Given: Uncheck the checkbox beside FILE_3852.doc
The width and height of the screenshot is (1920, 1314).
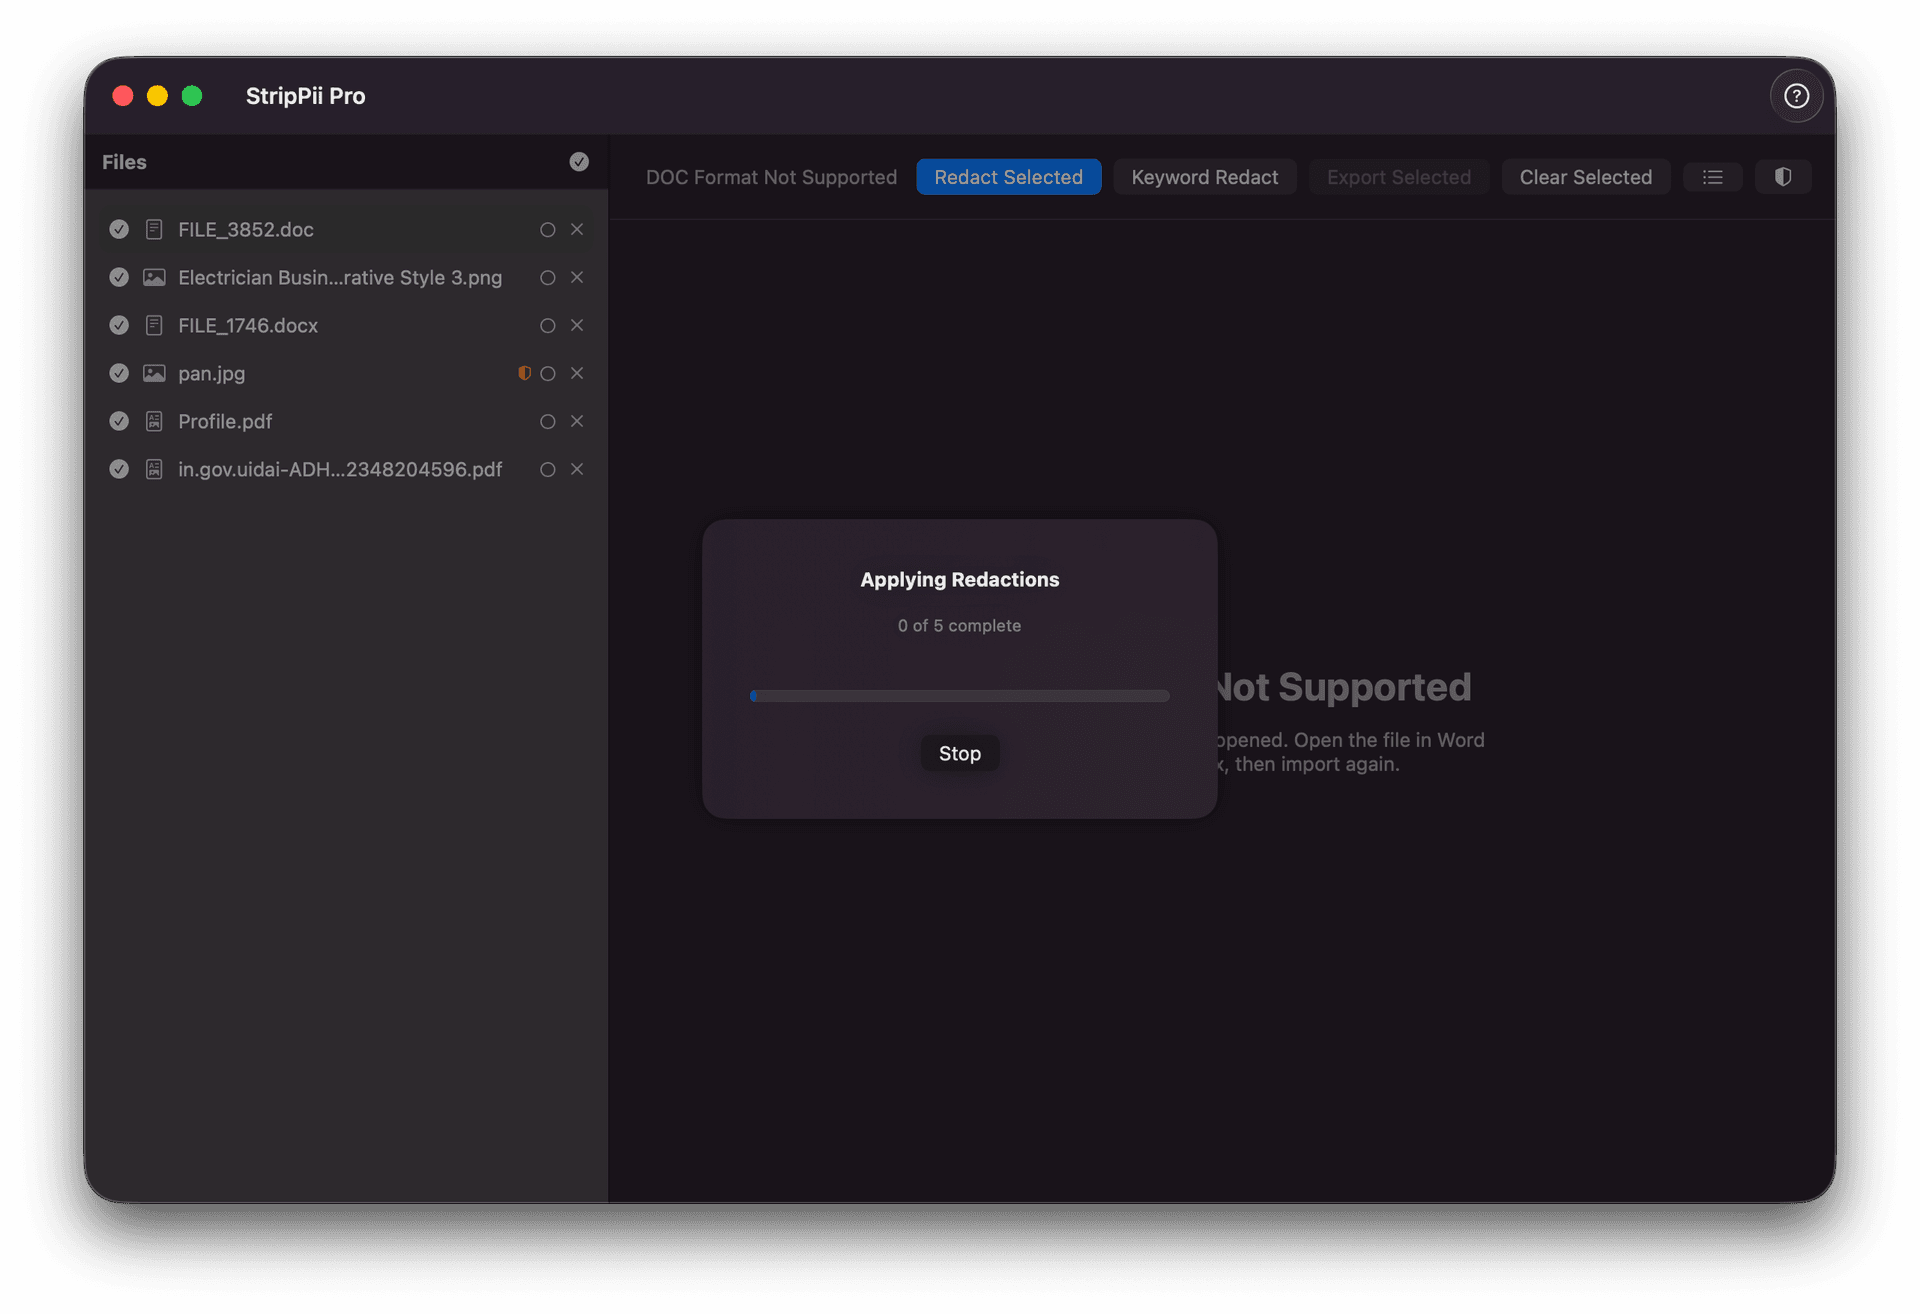Looking at the screenshot, I should coord(119,229).
